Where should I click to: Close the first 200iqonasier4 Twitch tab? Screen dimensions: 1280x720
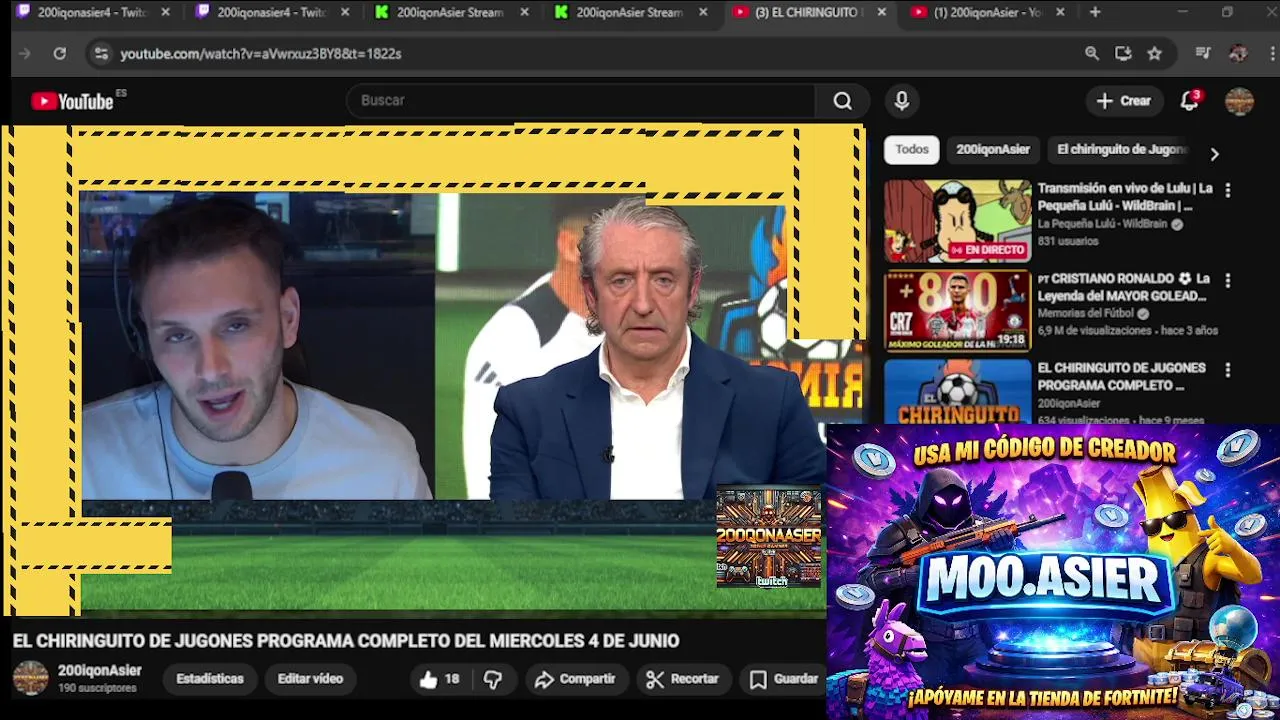pos(165,12)
